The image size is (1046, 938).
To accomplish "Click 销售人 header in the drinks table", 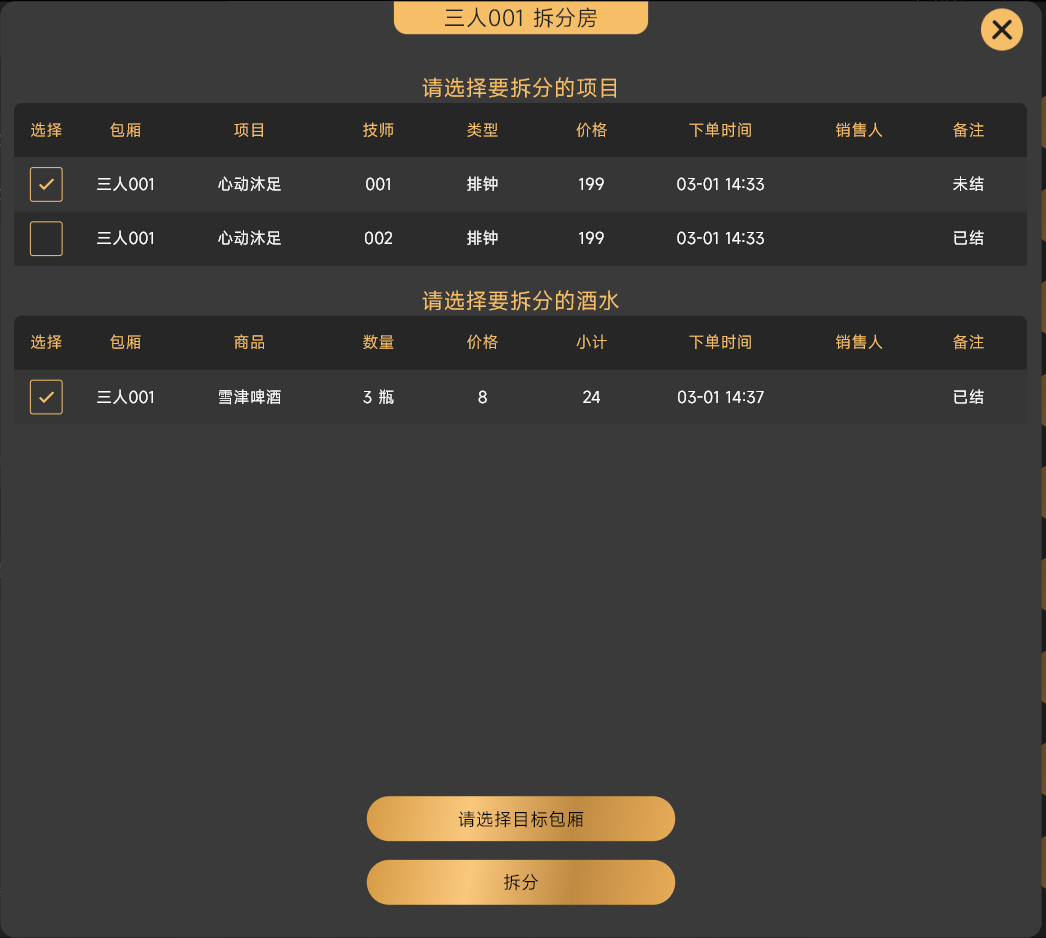I will click(859, 342).
